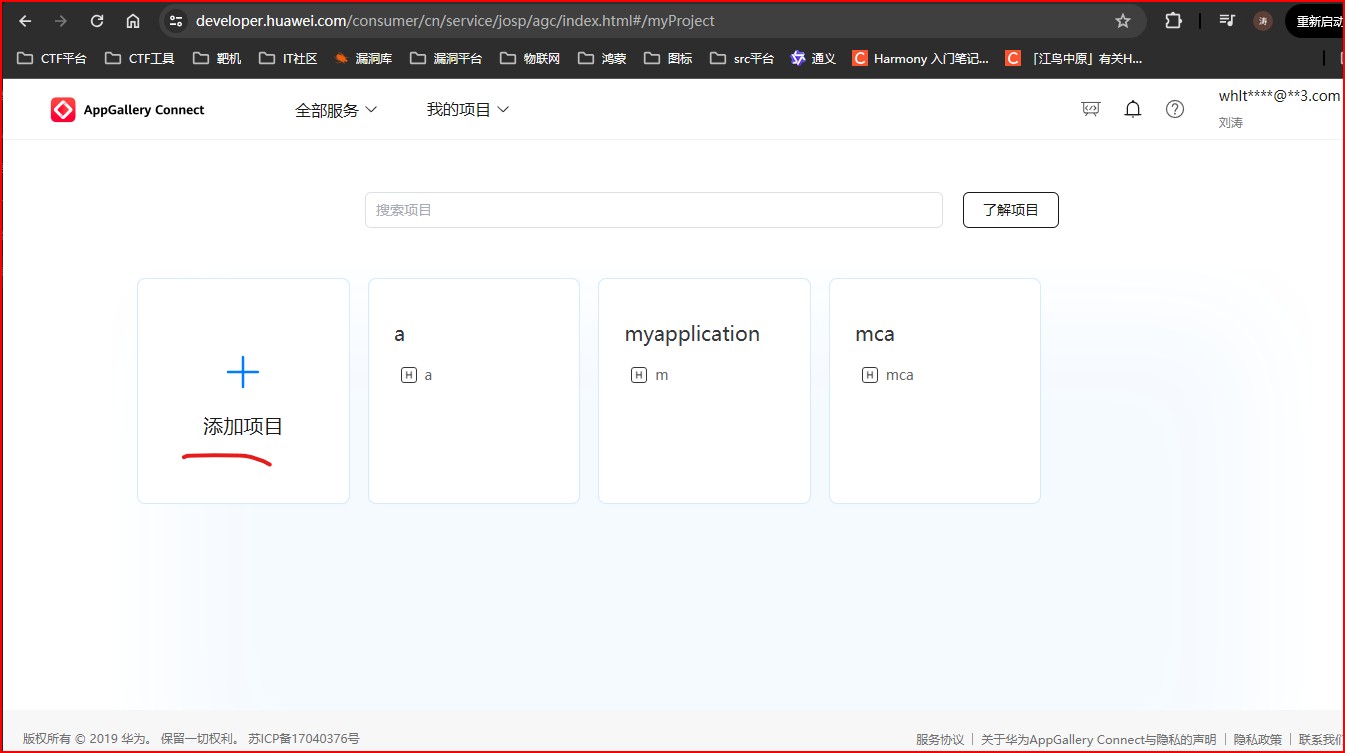Open the help question mark icon

1175,109
